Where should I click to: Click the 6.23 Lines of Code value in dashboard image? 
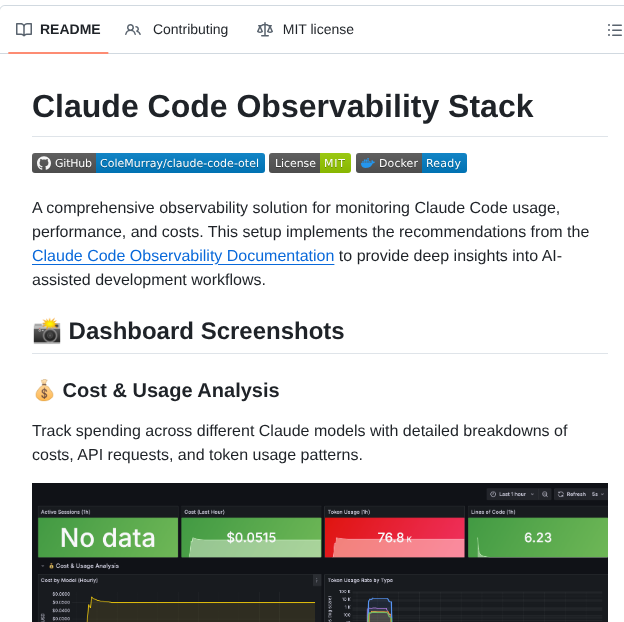pyautogui.click(x=538, y=538)
